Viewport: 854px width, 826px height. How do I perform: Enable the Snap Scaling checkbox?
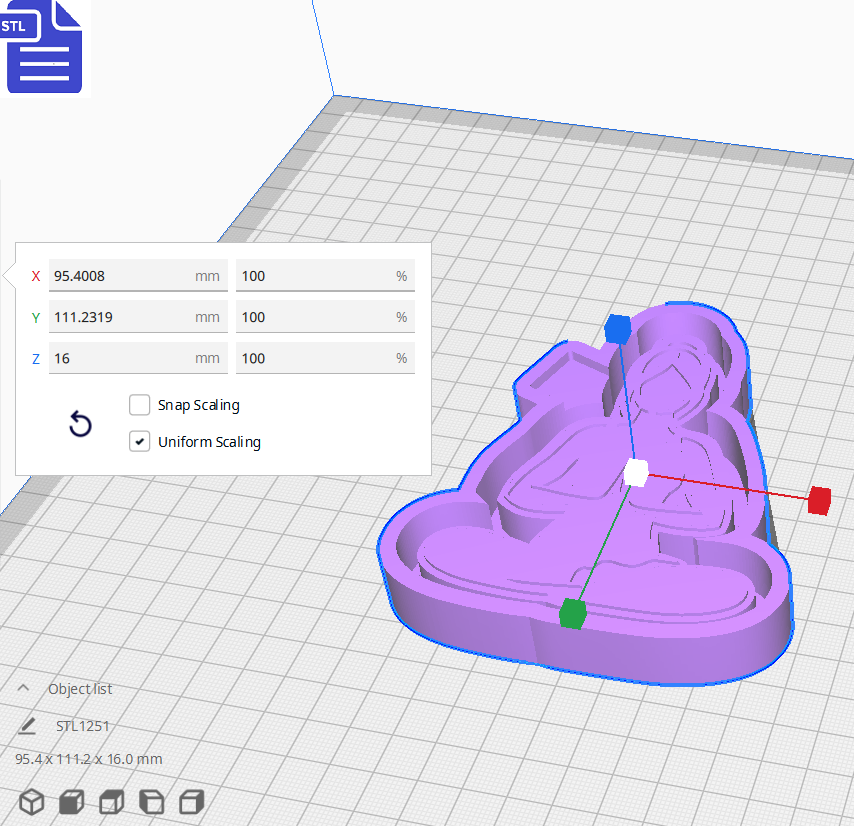(x=139, y=404)
